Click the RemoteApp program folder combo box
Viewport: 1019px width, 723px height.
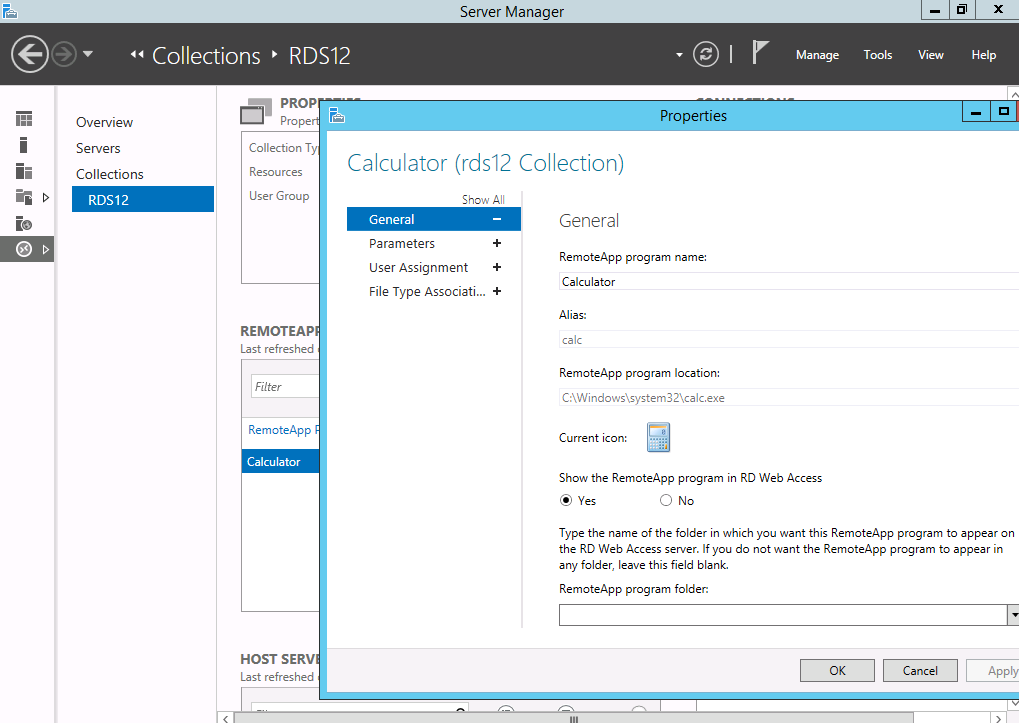[x=783, y=615]
